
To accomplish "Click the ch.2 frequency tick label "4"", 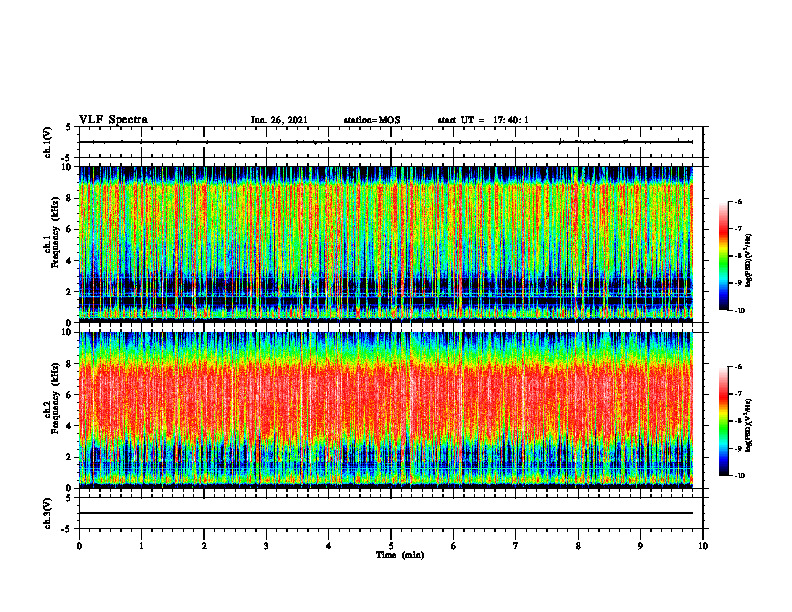I will tap(70, 426).
